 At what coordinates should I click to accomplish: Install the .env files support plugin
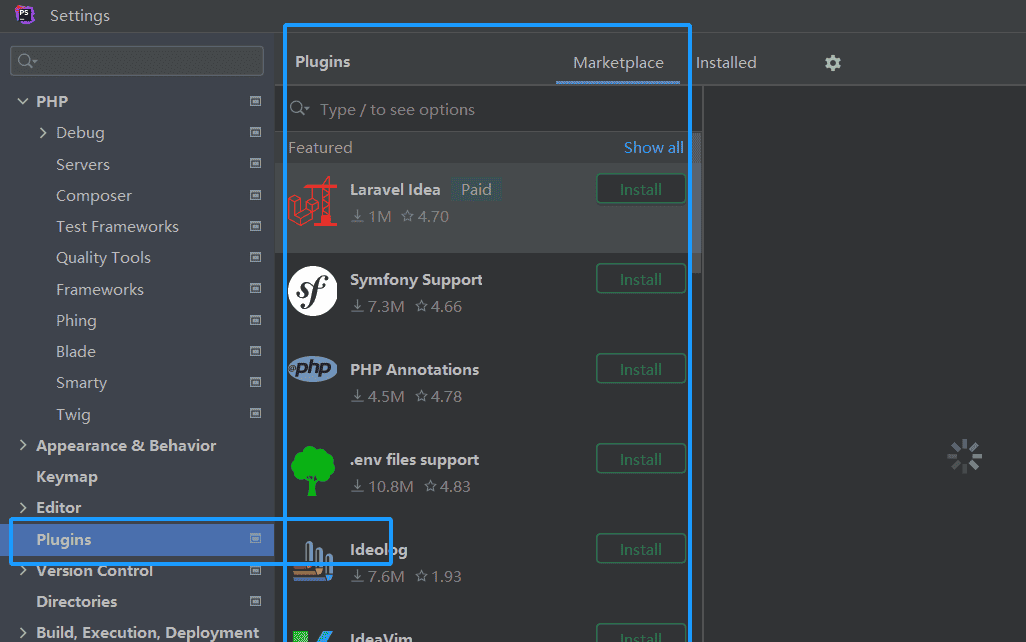[640, 459]
